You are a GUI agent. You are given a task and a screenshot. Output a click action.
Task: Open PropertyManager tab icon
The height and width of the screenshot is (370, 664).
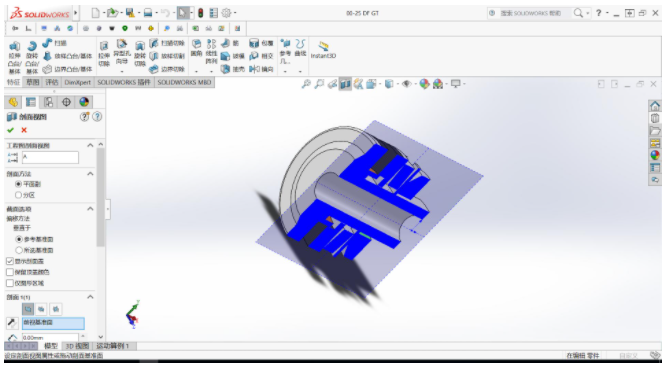click(30, 102)
